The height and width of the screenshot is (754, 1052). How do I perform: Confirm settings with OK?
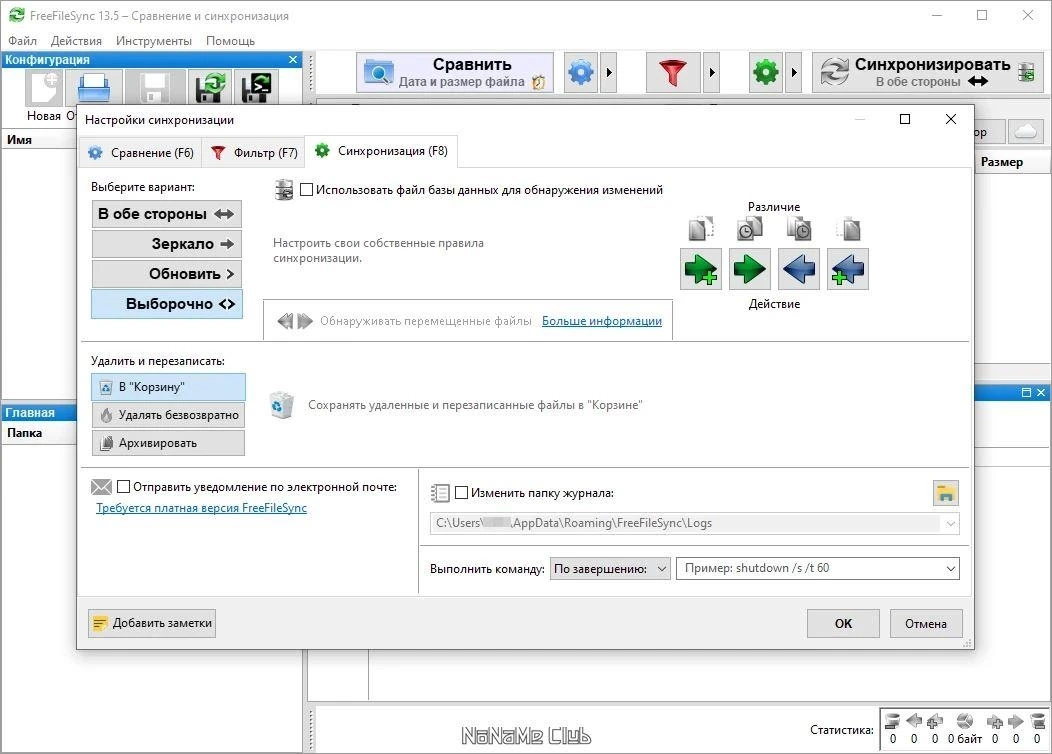point(843,624)
